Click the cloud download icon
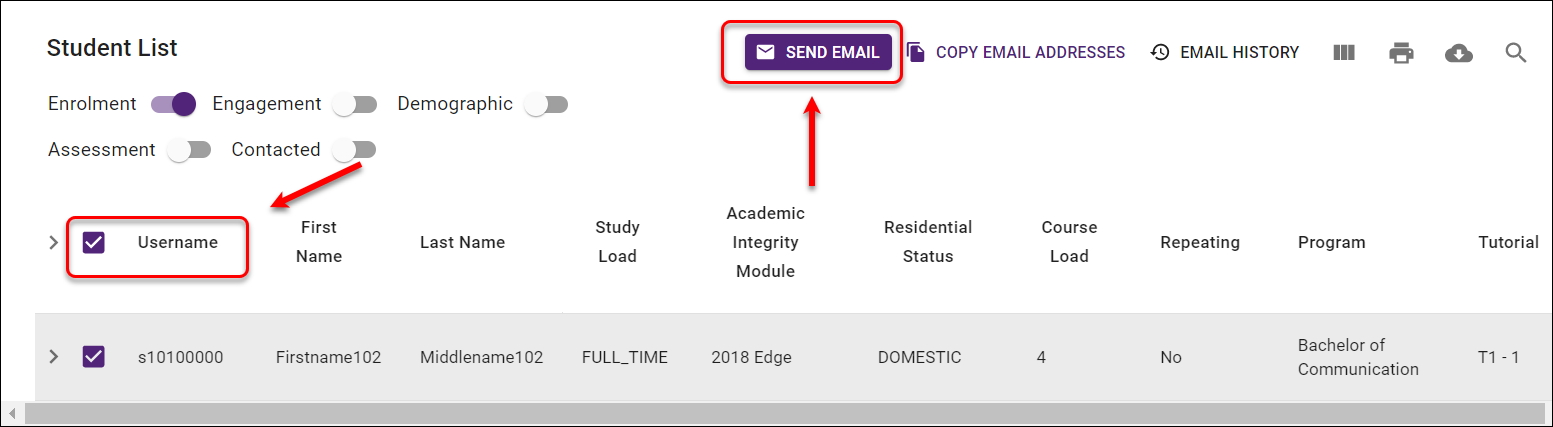 [1459, 53]
